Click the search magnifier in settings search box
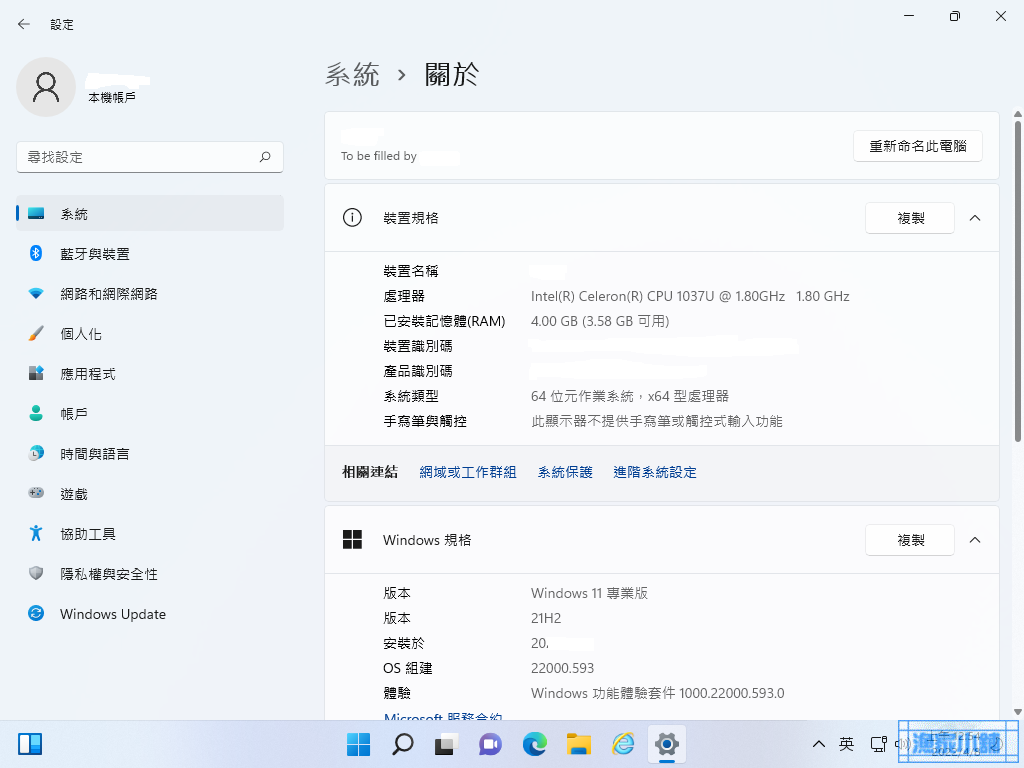This screenshot has height=768, width=1024. pyautogui.click(x=265, y=157)
